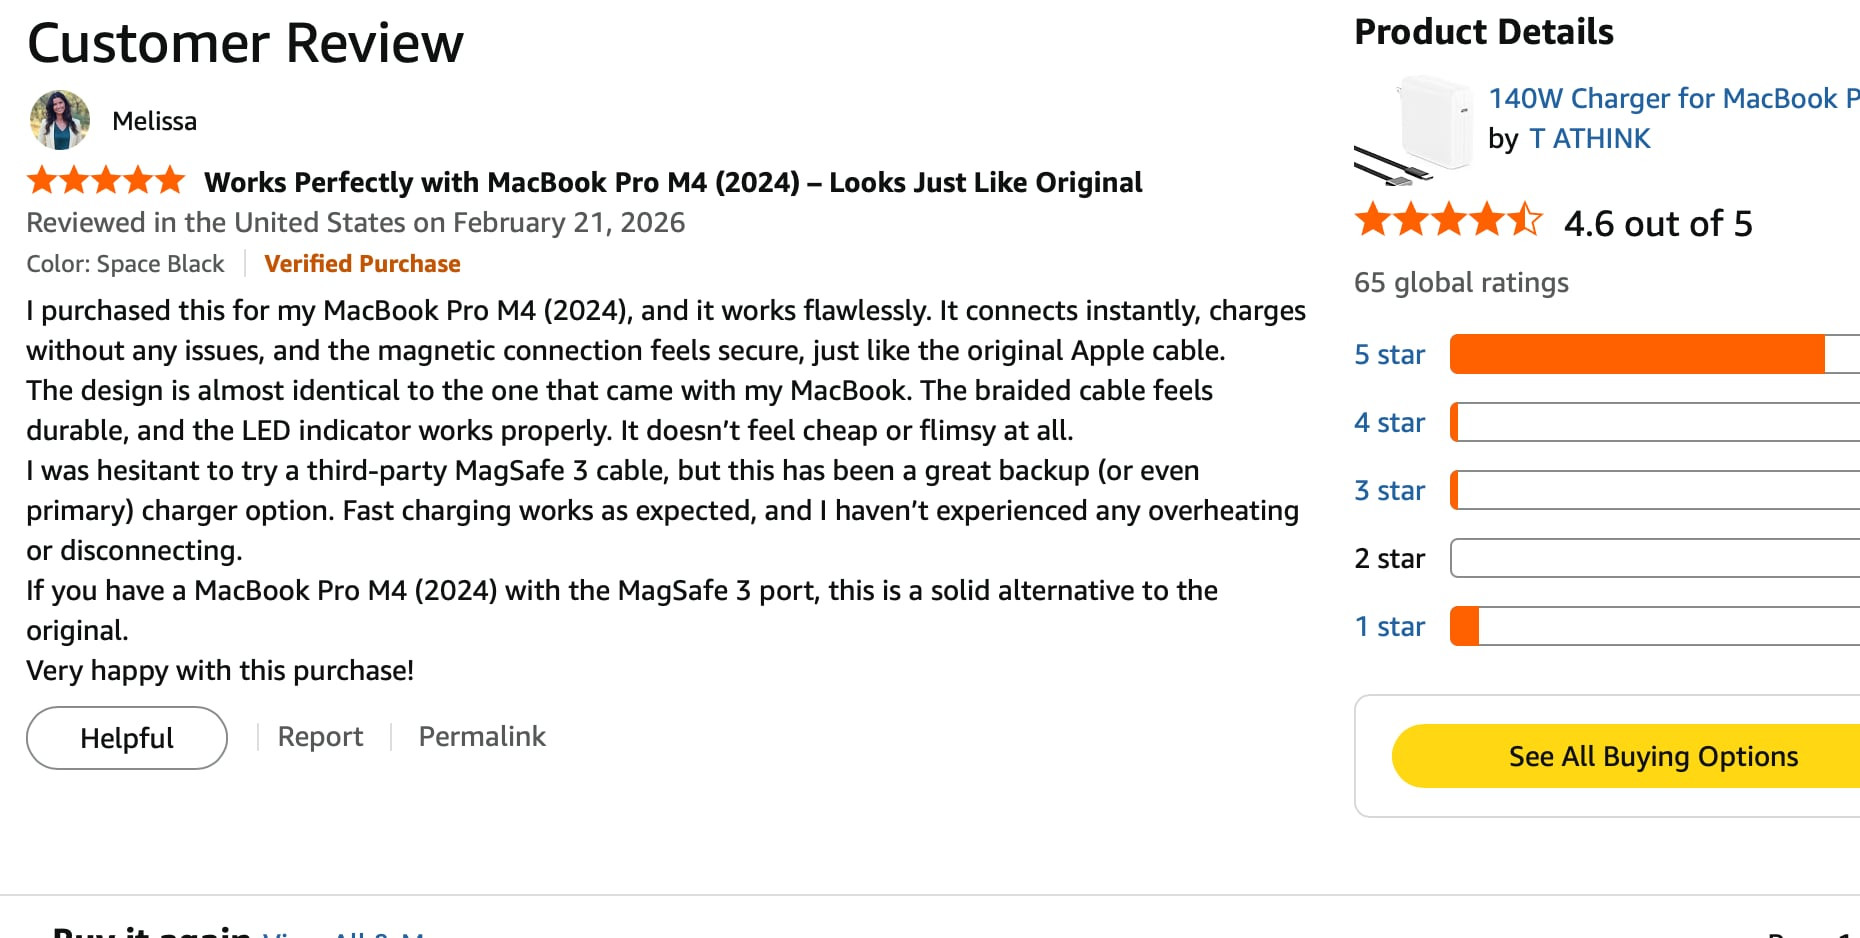The width and height of the screenshot is (1860, 938).
Task: Click the reviewer's five-star rating icons
Action: click(106, 181)
